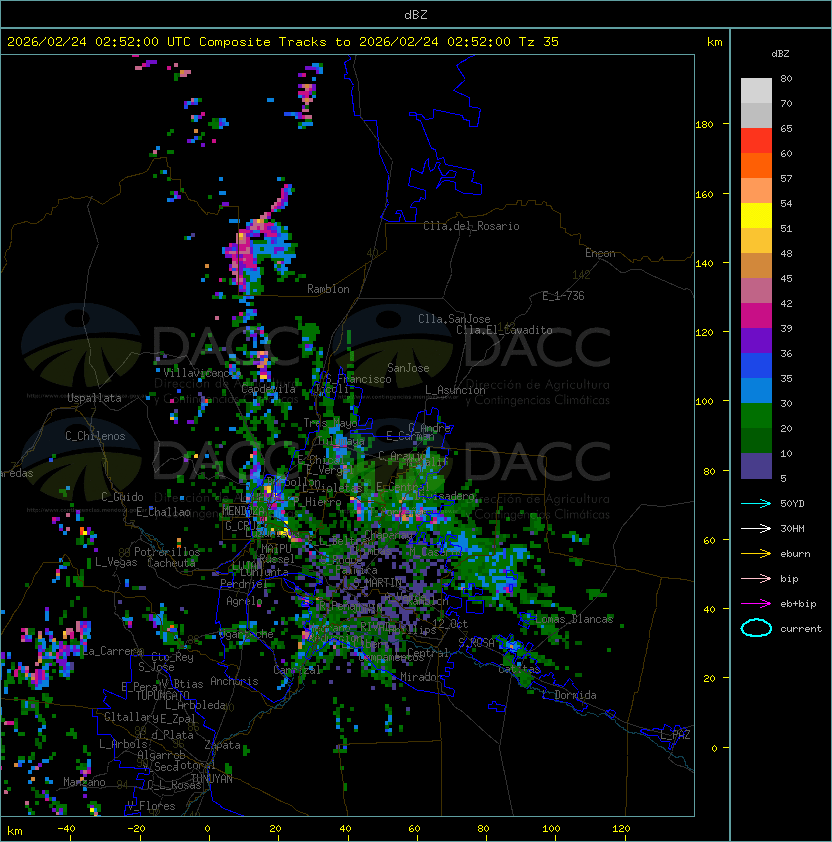
Task: Click the 'E_1-736' map label
Action: 563,296
